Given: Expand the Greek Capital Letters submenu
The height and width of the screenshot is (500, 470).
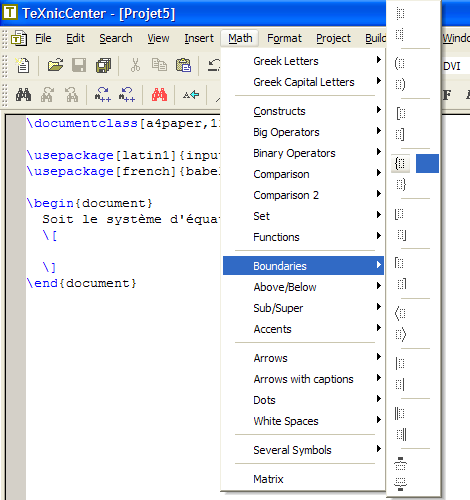Looking at the screenshot, I should click(x=303, y=82).
